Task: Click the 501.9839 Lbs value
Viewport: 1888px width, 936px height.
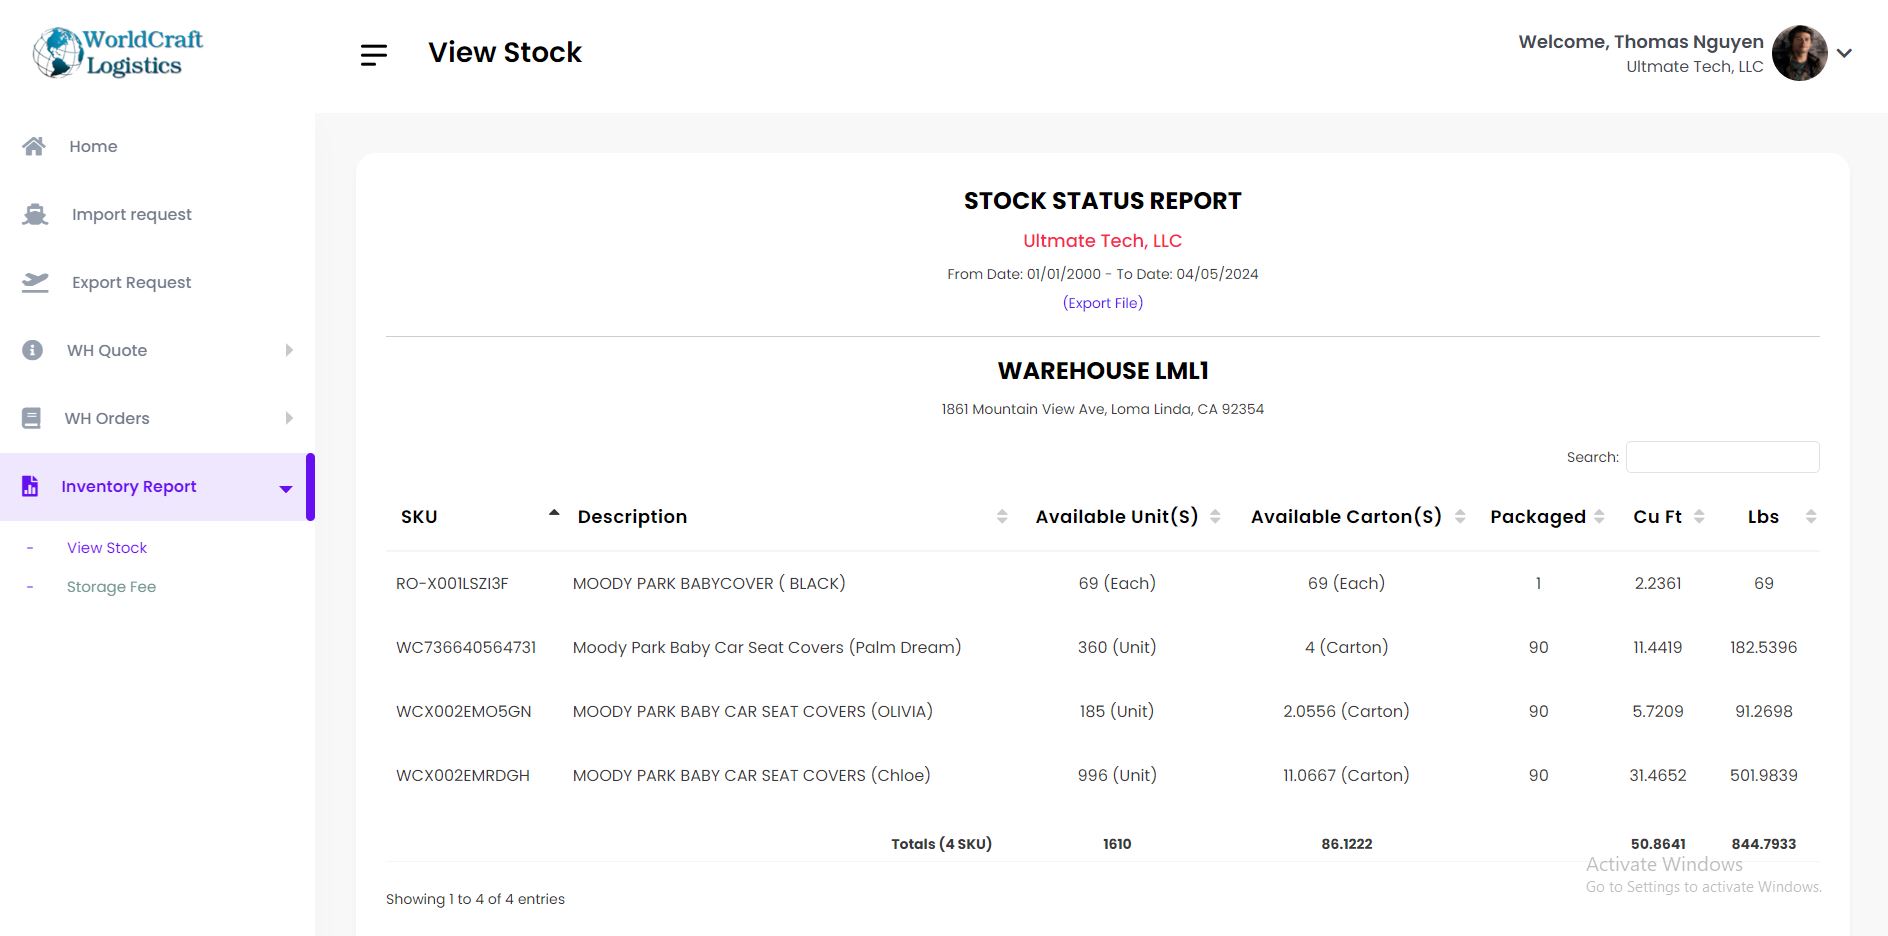Action: click(1764, 775)
